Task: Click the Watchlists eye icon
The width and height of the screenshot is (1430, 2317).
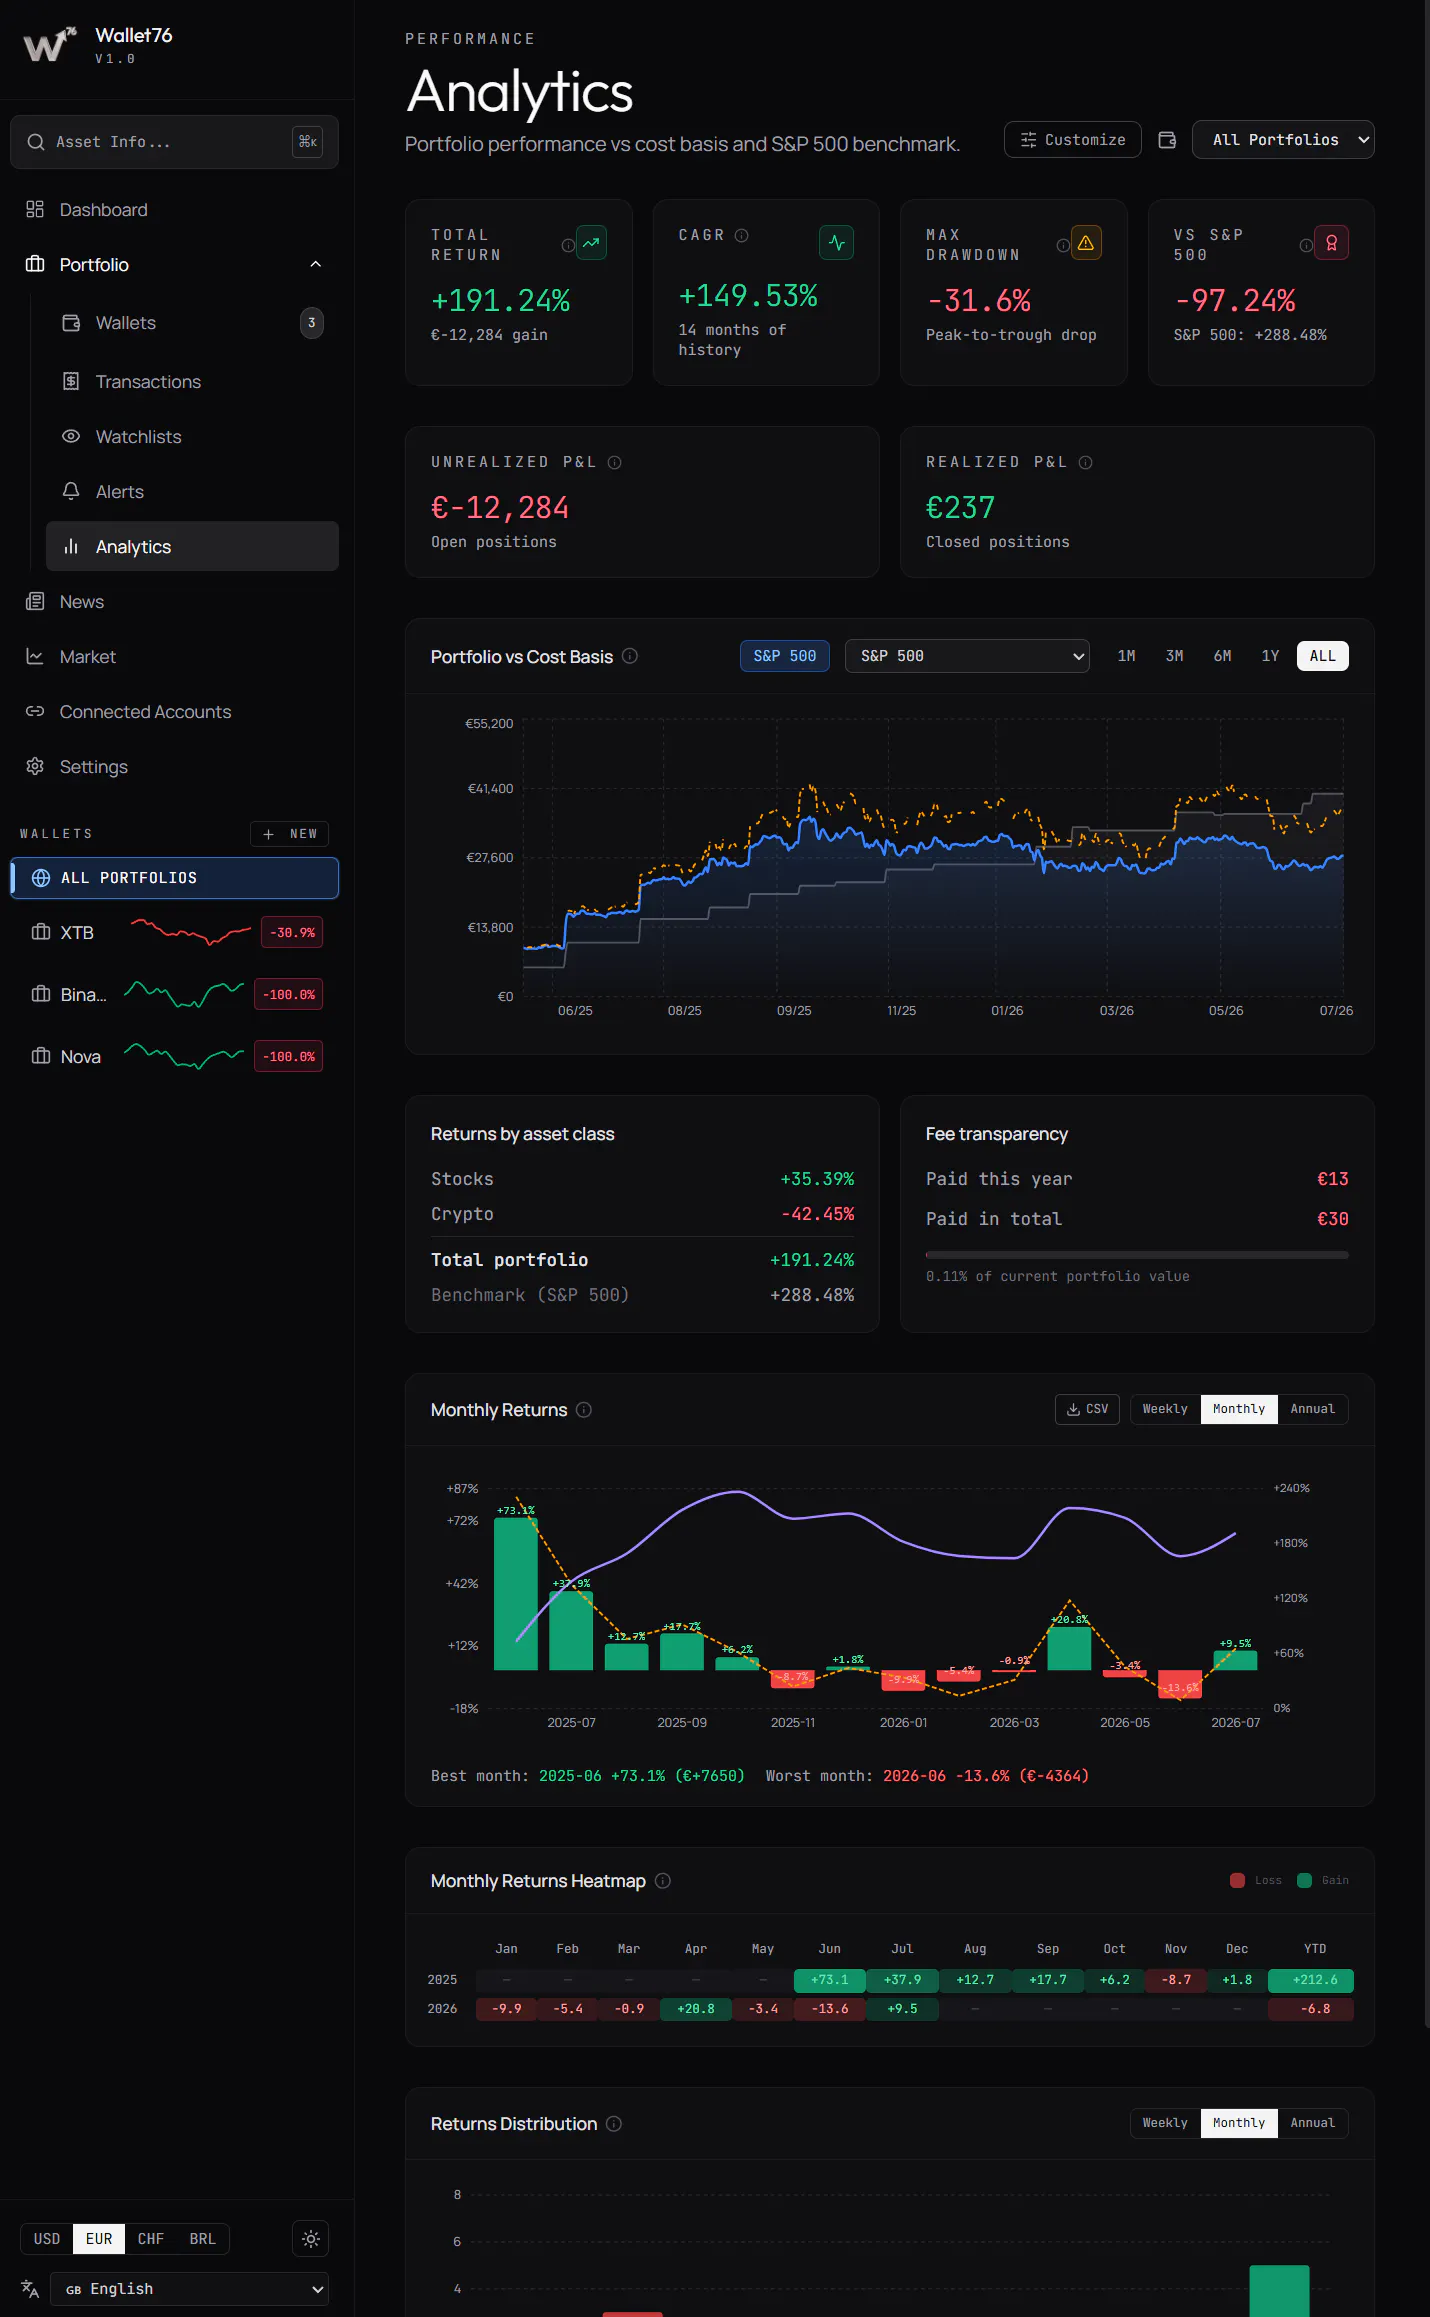Action: [71, 436]
